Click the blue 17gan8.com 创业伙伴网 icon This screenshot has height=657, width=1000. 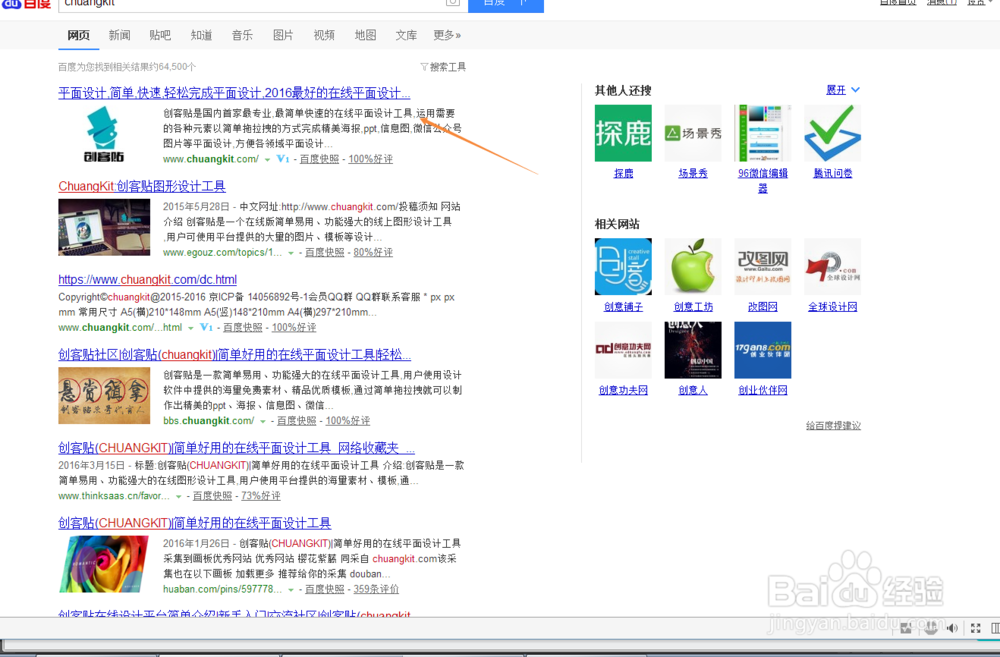(x=763, y=350)
